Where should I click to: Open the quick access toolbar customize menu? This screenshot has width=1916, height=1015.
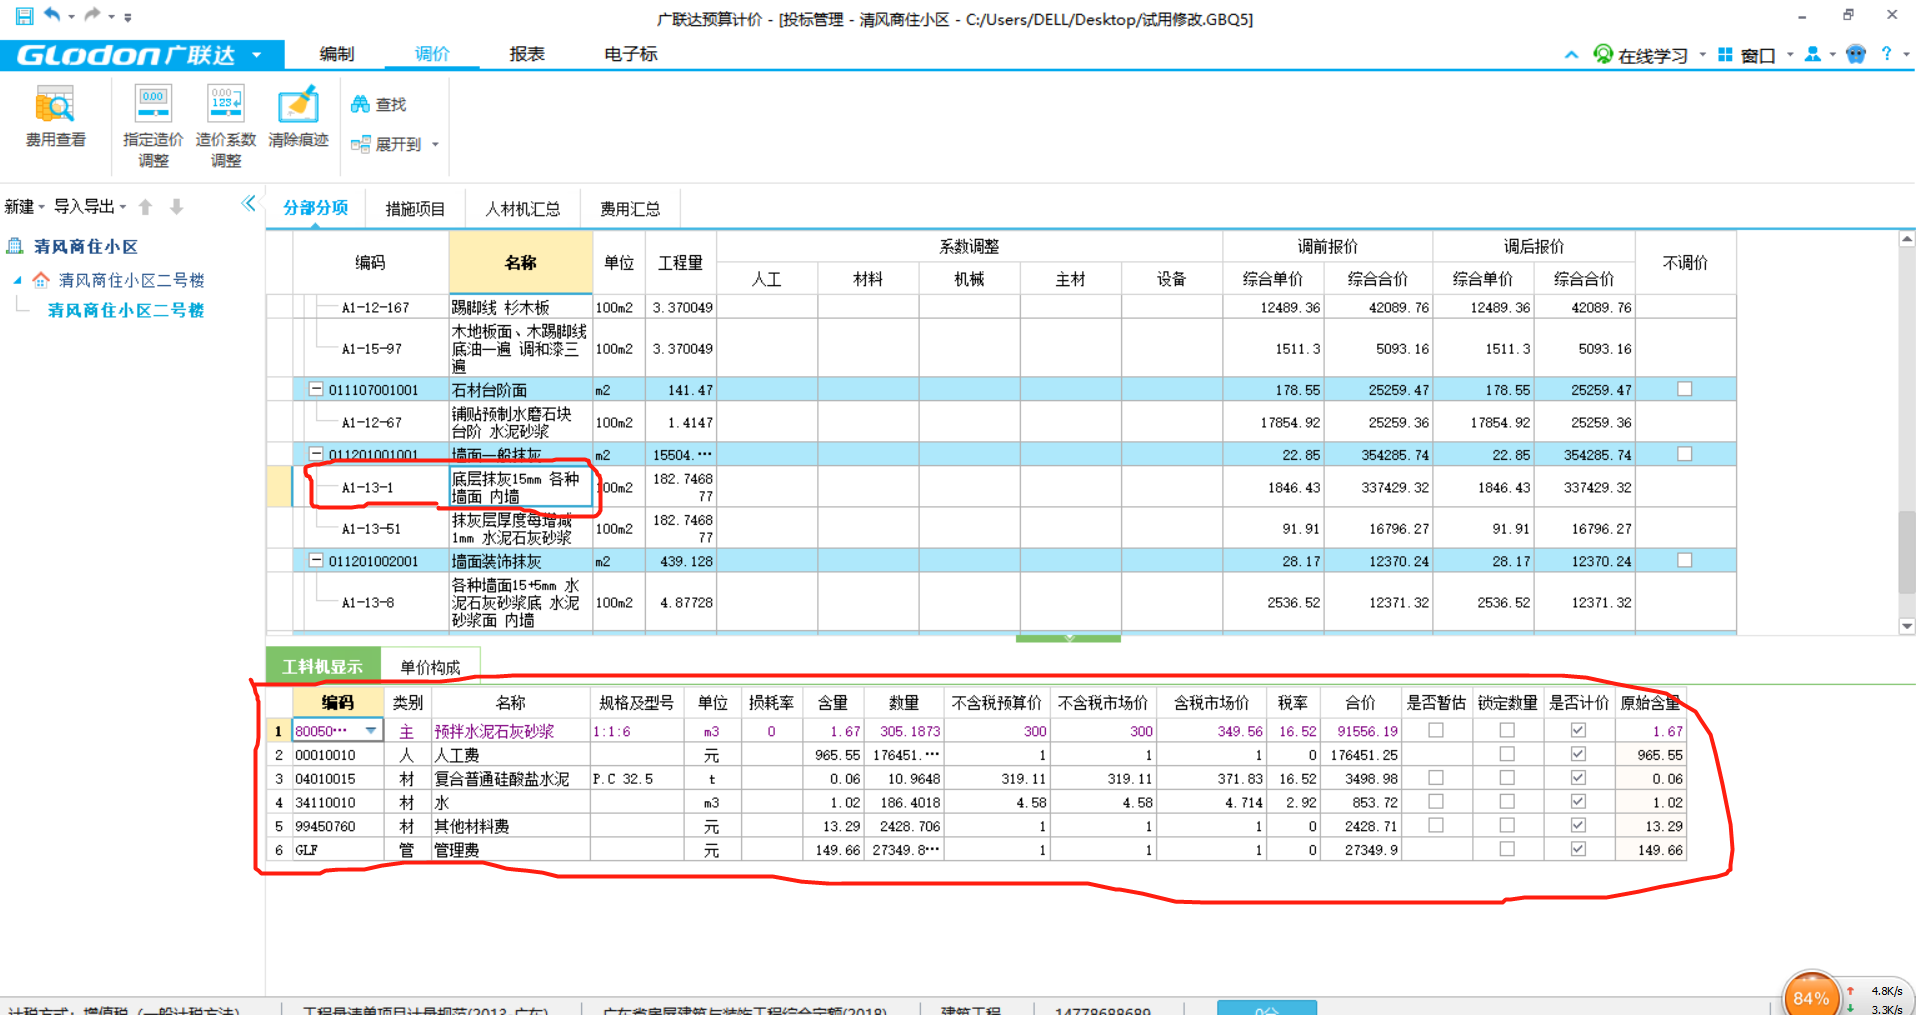(x=128, y=17)
